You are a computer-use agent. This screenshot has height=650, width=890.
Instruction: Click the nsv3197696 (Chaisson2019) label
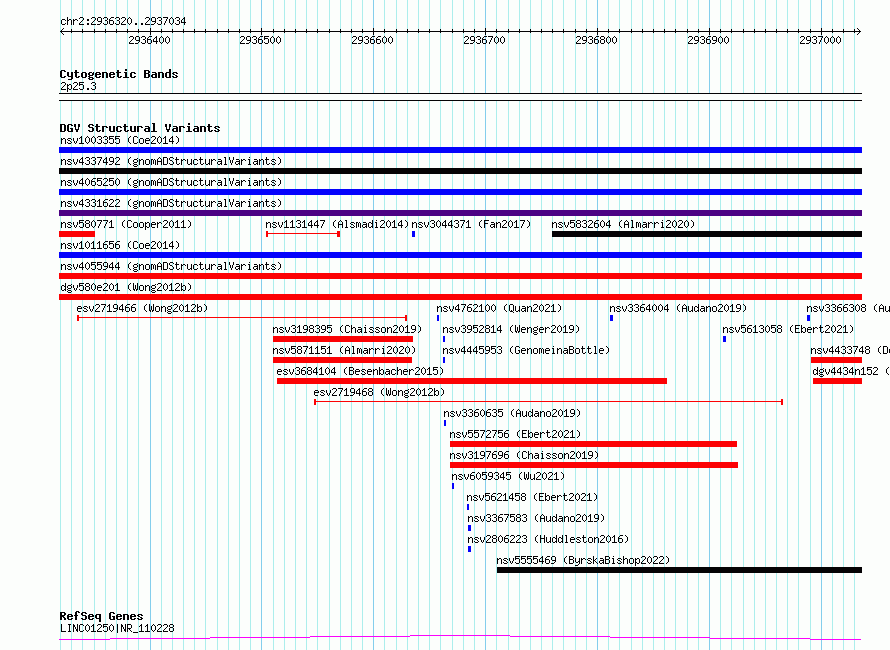[524, 455]
